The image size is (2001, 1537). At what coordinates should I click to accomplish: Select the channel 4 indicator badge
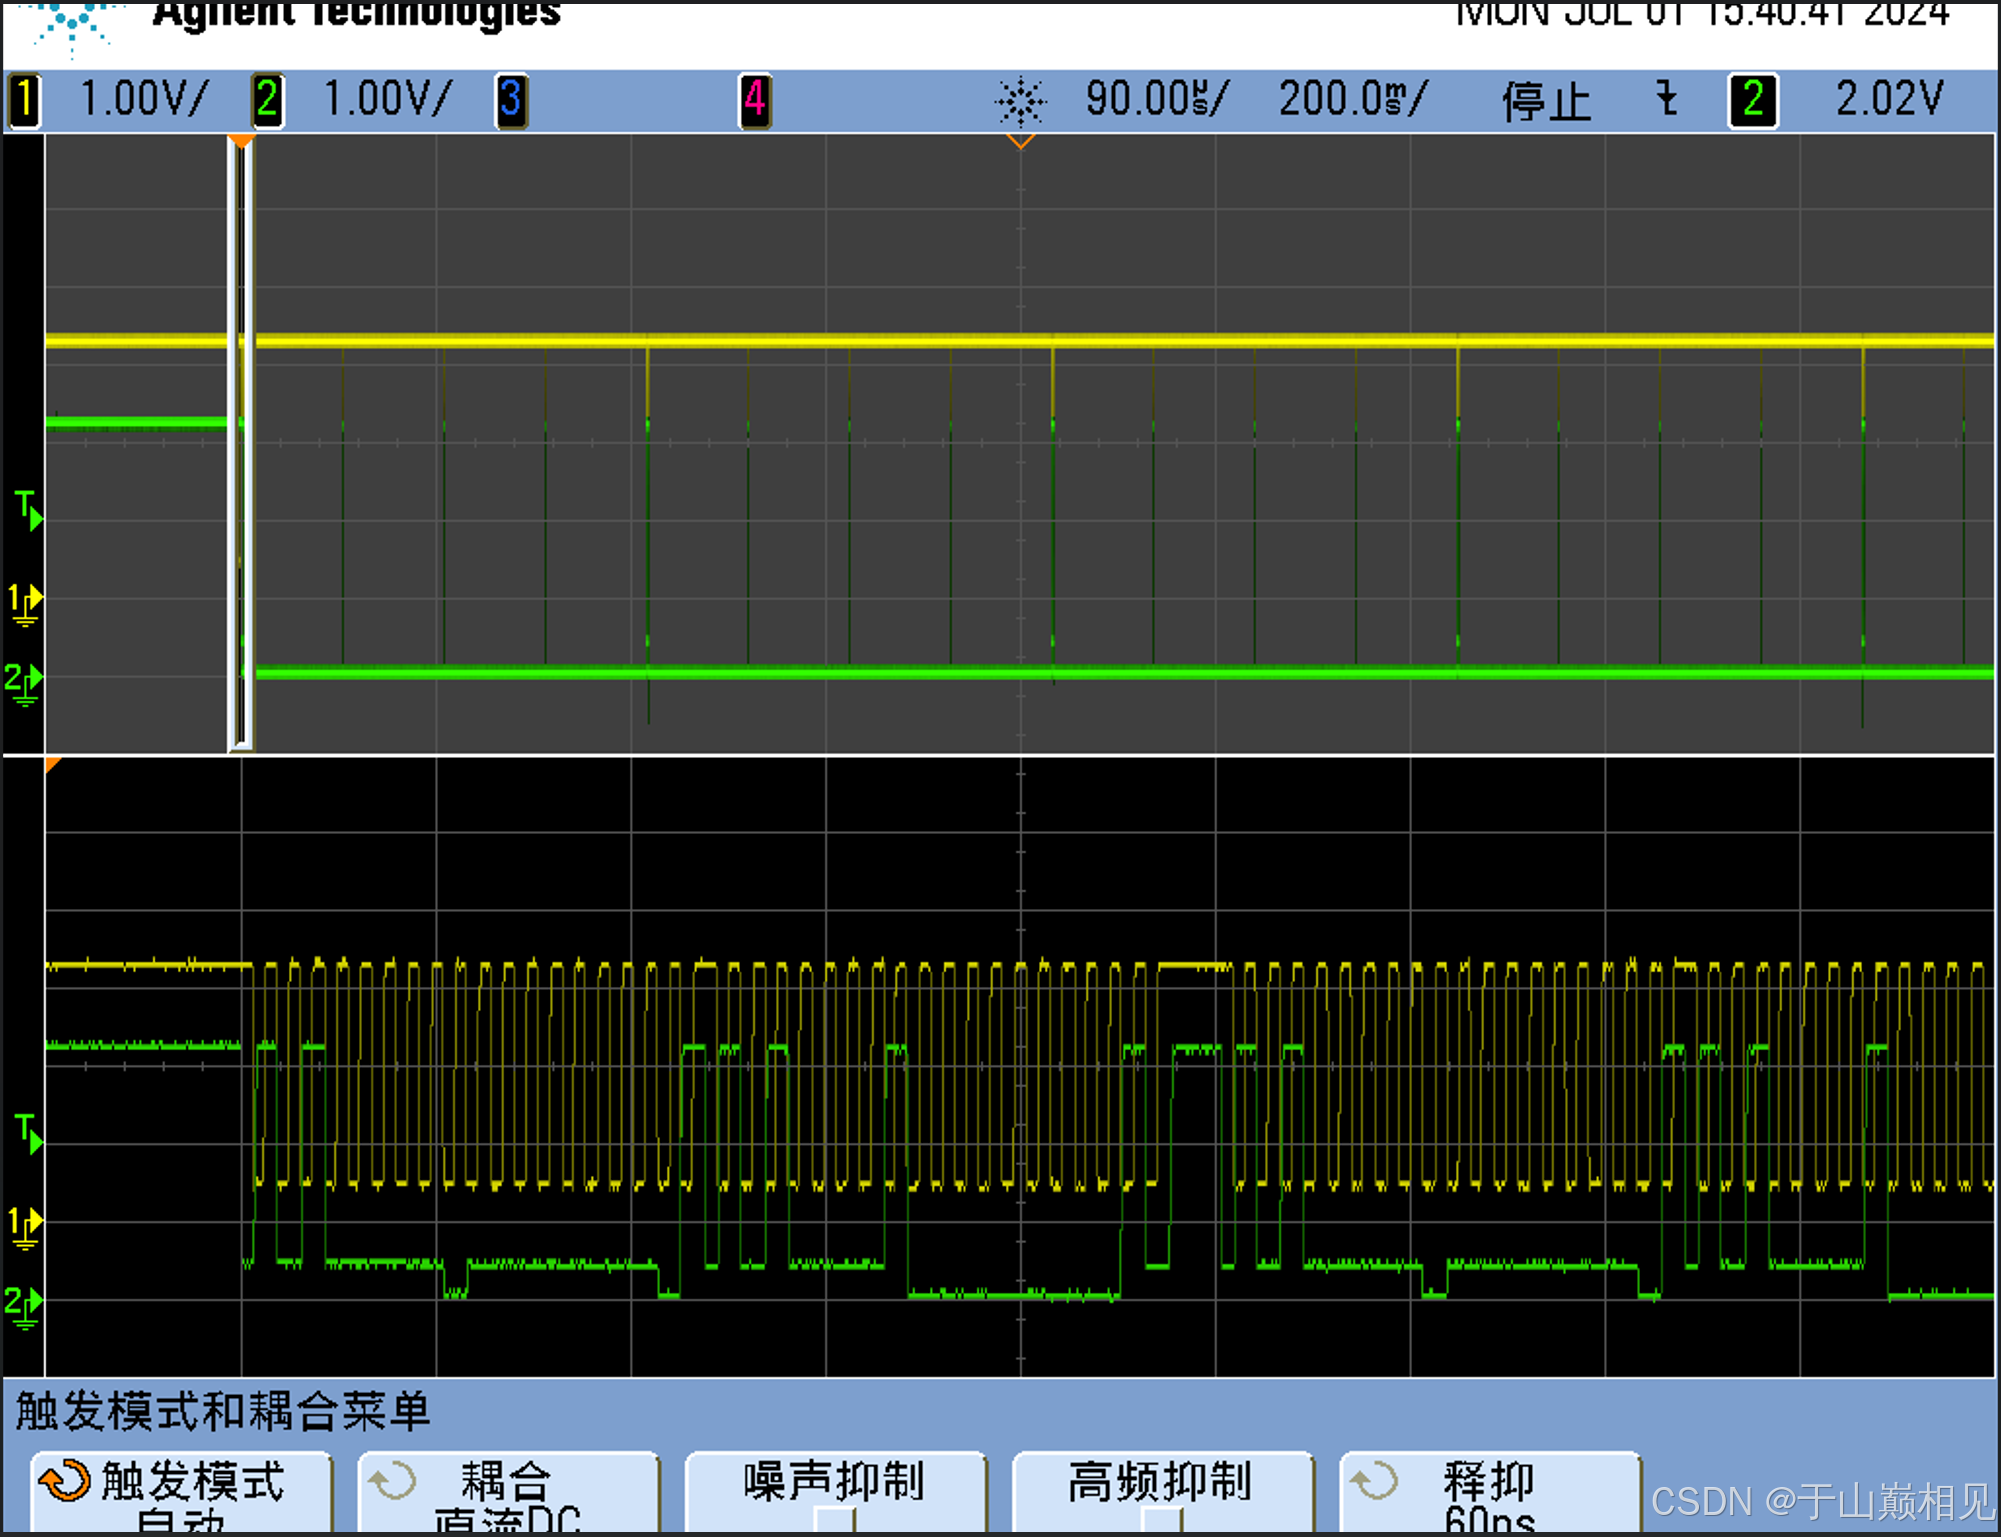click(x=755, y=101)
